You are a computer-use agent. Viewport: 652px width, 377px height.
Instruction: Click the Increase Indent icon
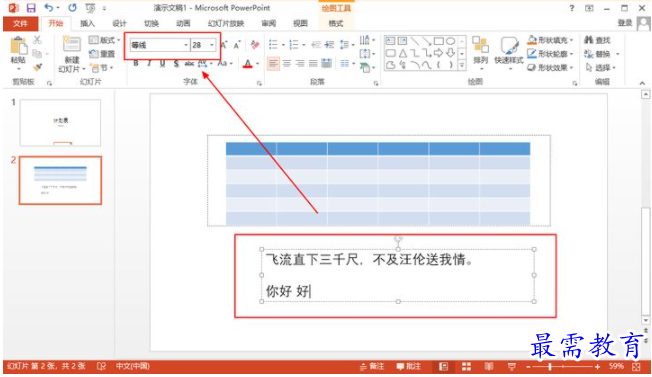click(329, 44)
